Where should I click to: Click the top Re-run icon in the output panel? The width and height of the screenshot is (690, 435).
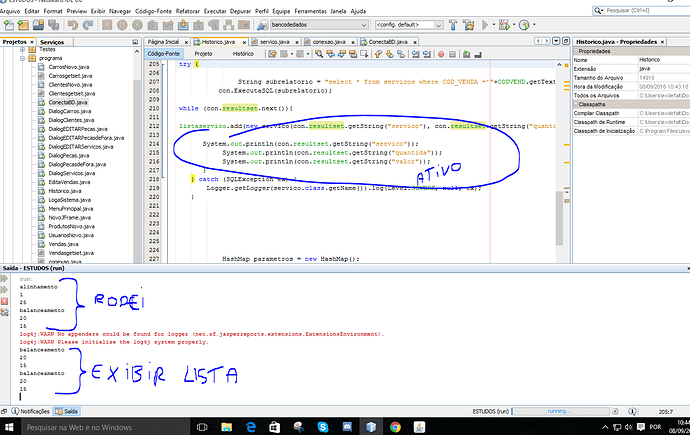[4, 278]
